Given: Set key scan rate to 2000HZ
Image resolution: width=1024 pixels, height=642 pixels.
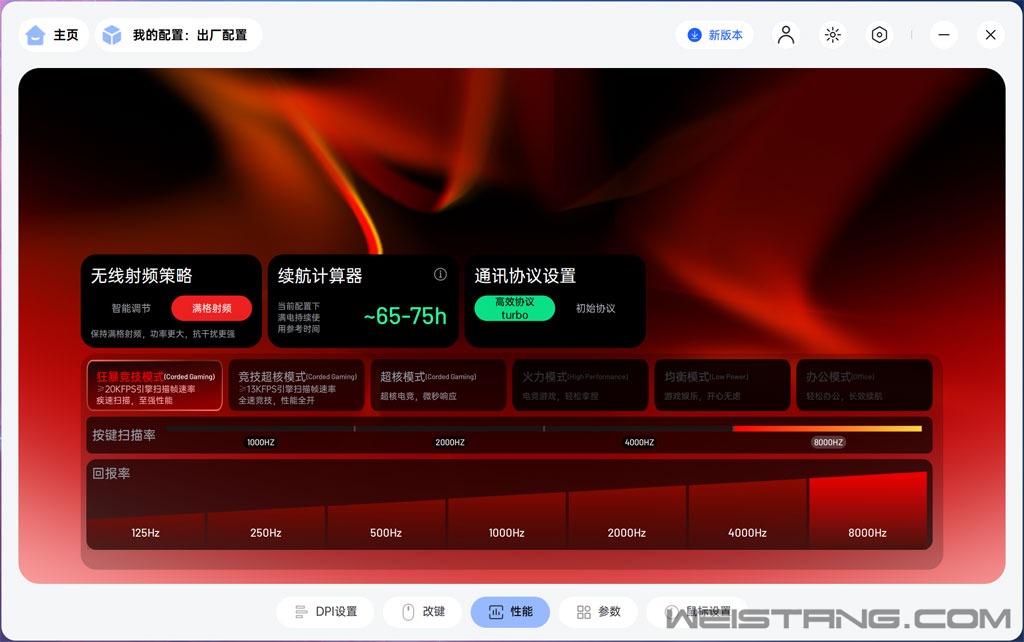Looking at the screenshot, I should click(x=449, y=441).
